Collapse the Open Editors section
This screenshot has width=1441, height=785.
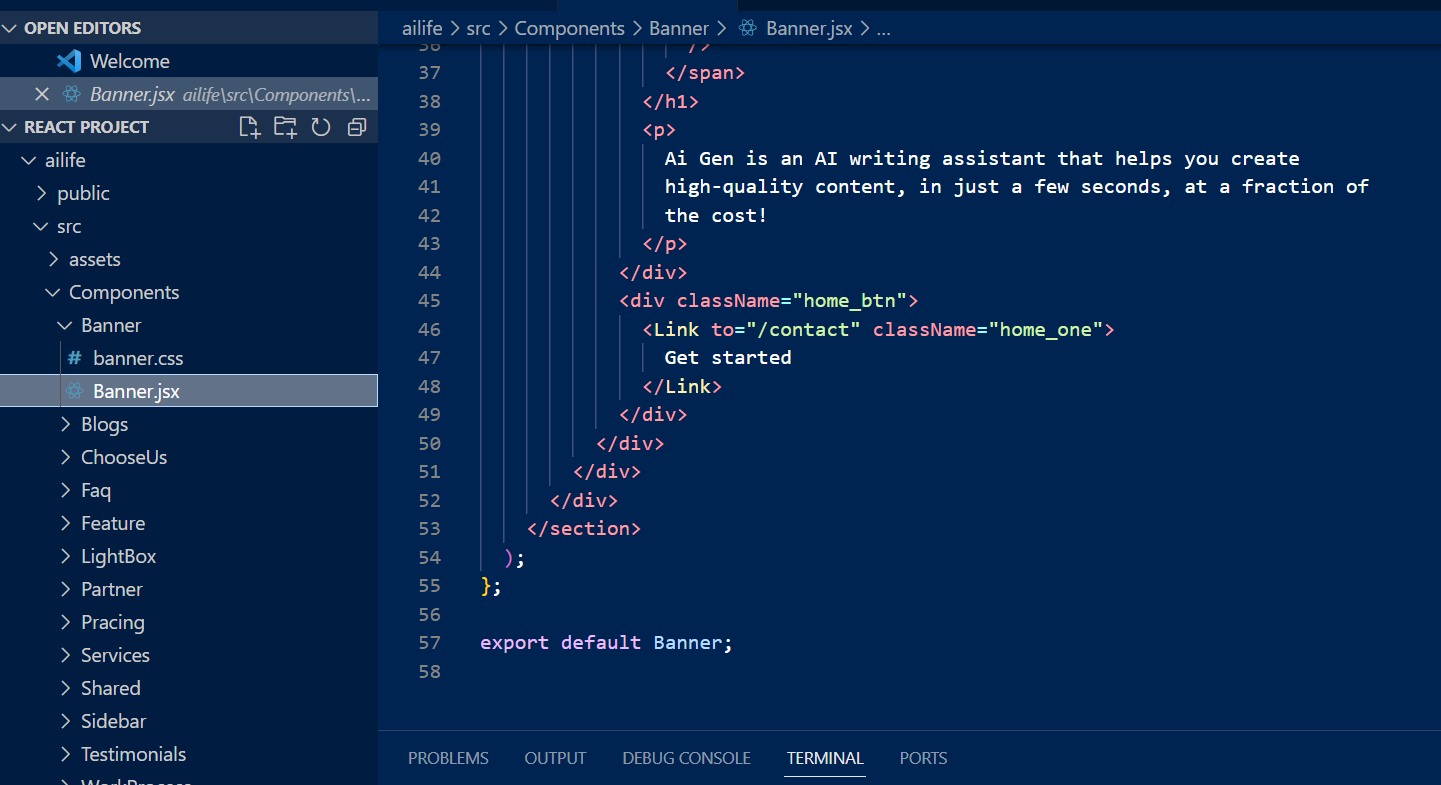11,28
